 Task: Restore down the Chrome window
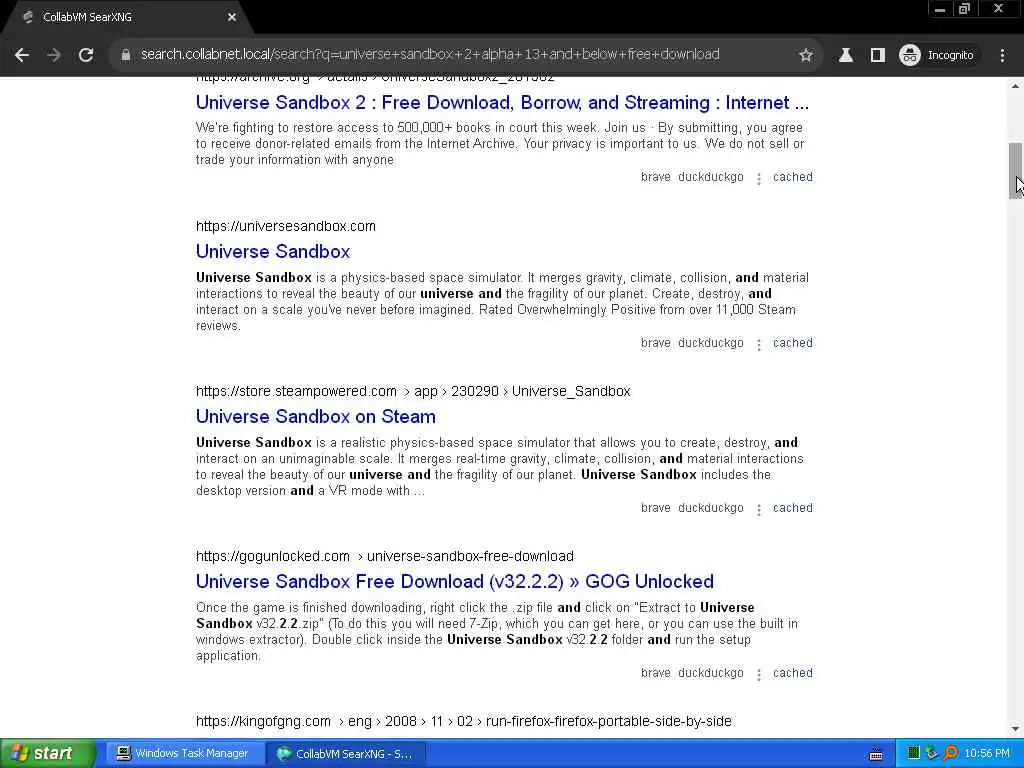[964, 9]
